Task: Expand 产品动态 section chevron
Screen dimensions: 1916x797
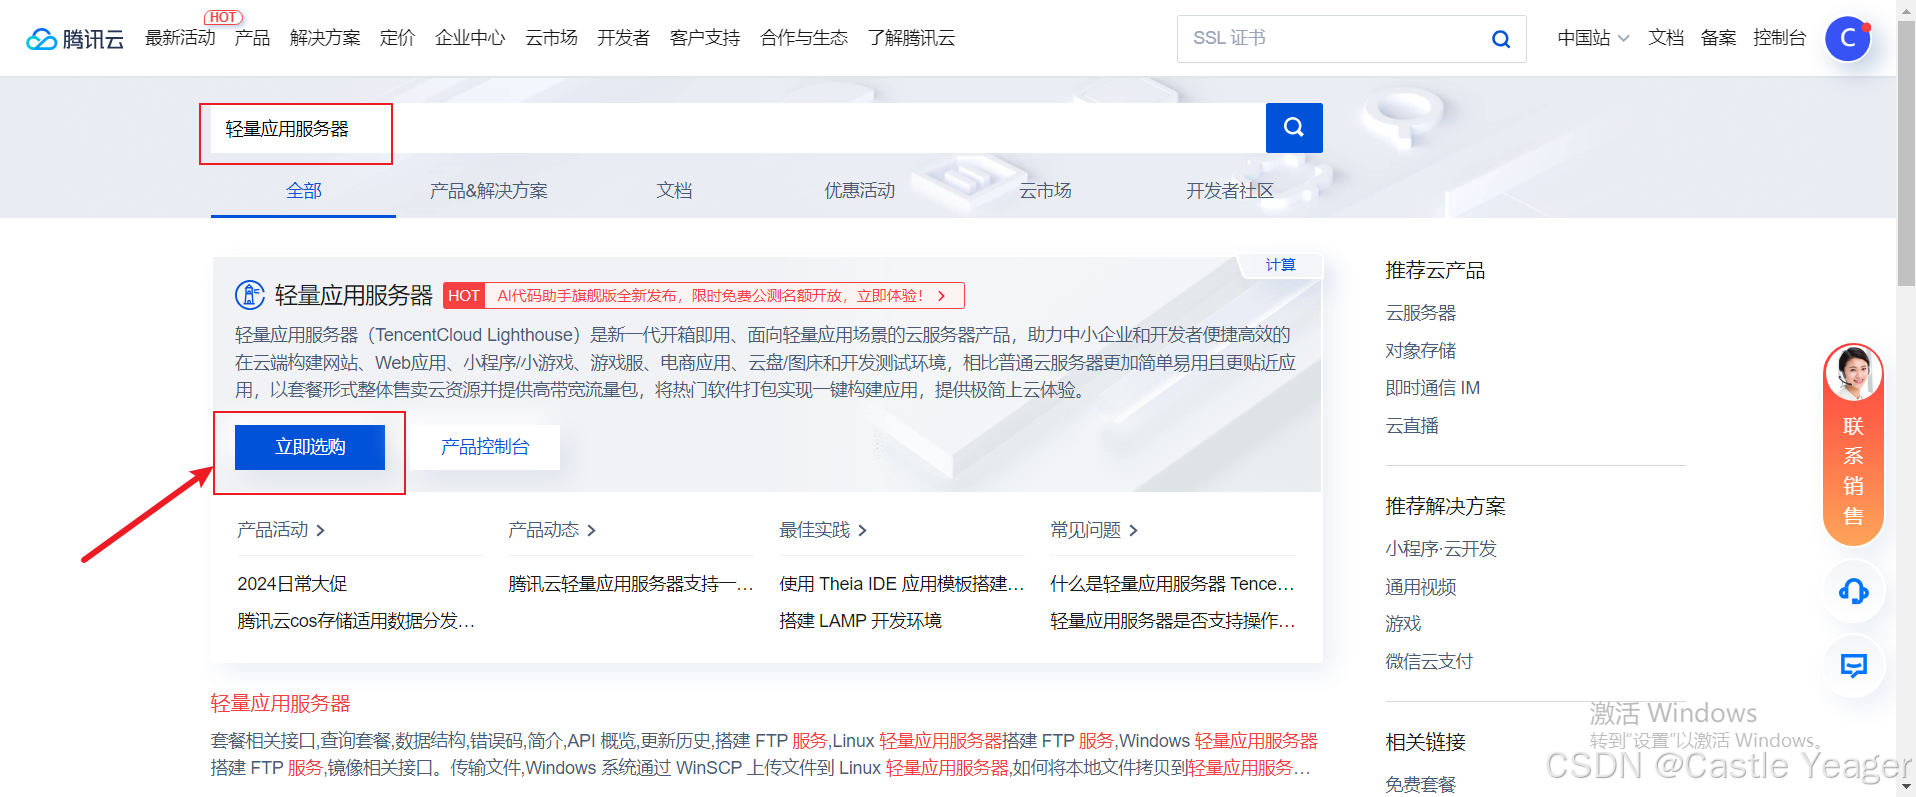Action: [x=591, y=530]
